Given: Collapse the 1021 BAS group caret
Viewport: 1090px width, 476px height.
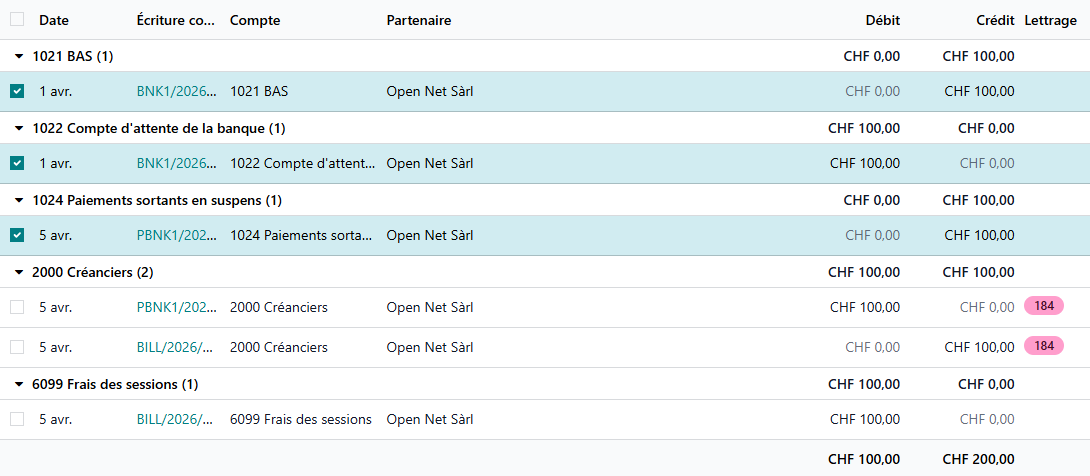Looking at the screenshot, I should [18, 57].
